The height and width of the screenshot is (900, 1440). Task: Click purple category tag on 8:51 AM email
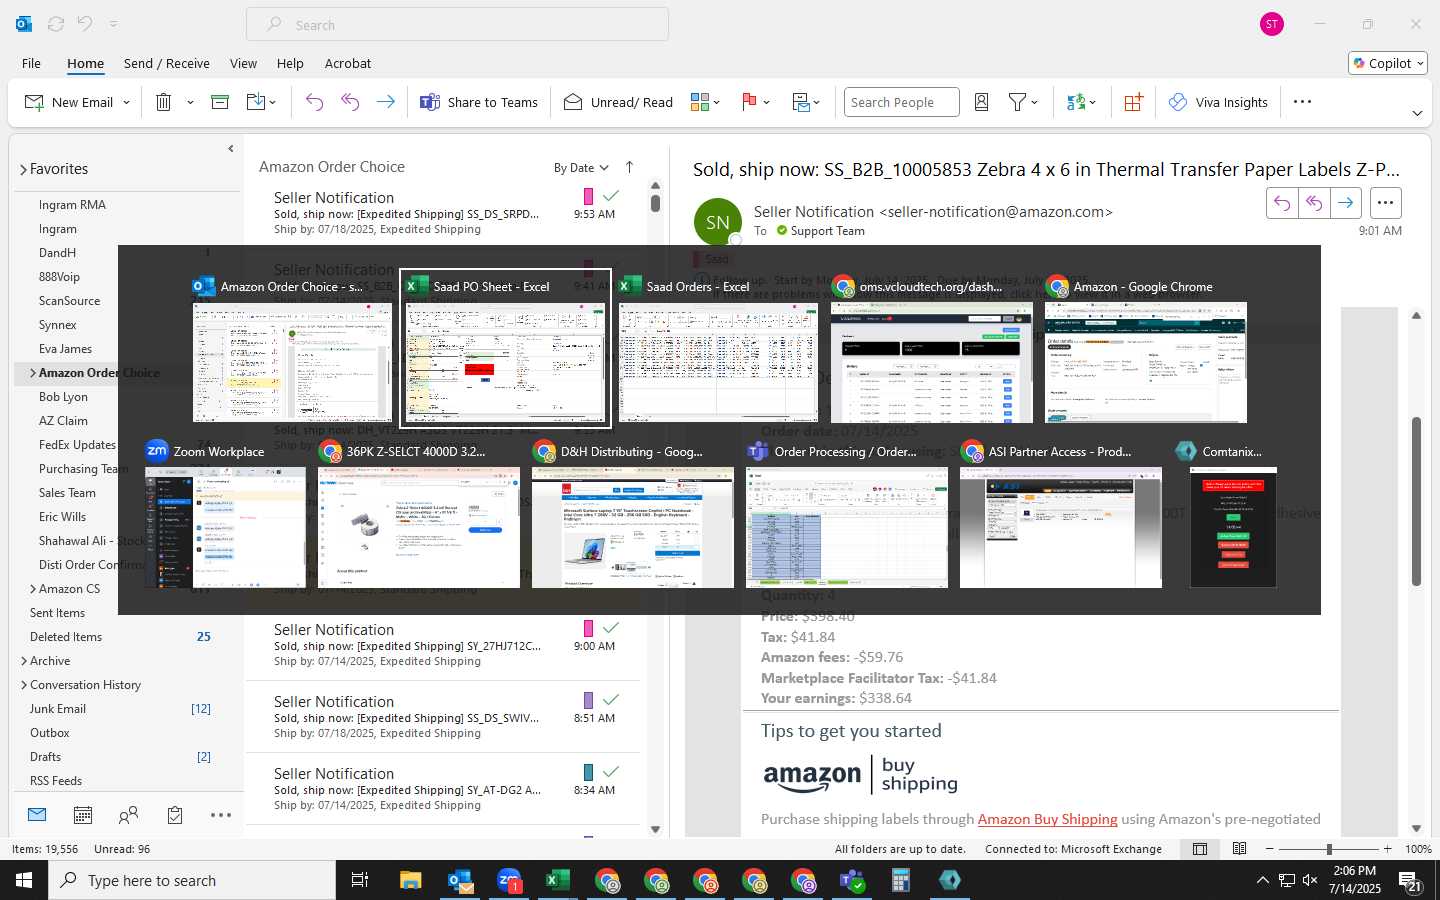click(x=588, y=700)
